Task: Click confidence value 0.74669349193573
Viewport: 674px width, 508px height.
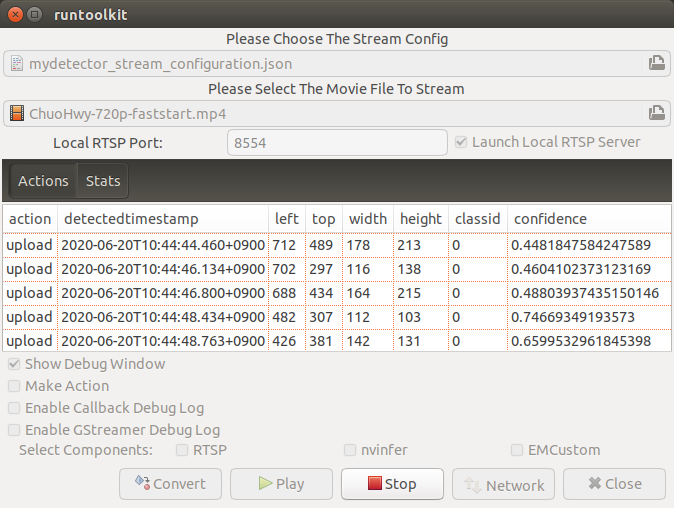Action: [x=573, y=317]
